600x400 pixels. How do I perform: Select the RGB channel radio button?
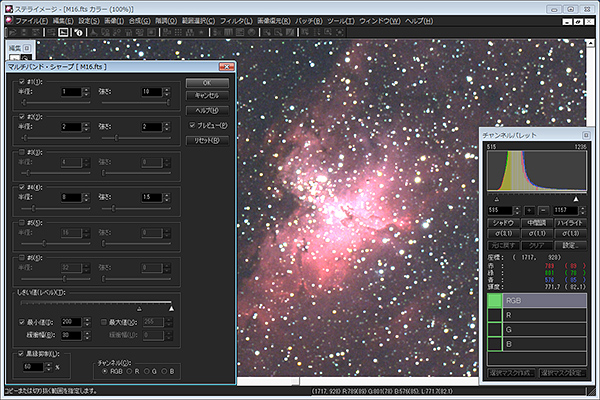pyautogui.click(x=105, y=371)
